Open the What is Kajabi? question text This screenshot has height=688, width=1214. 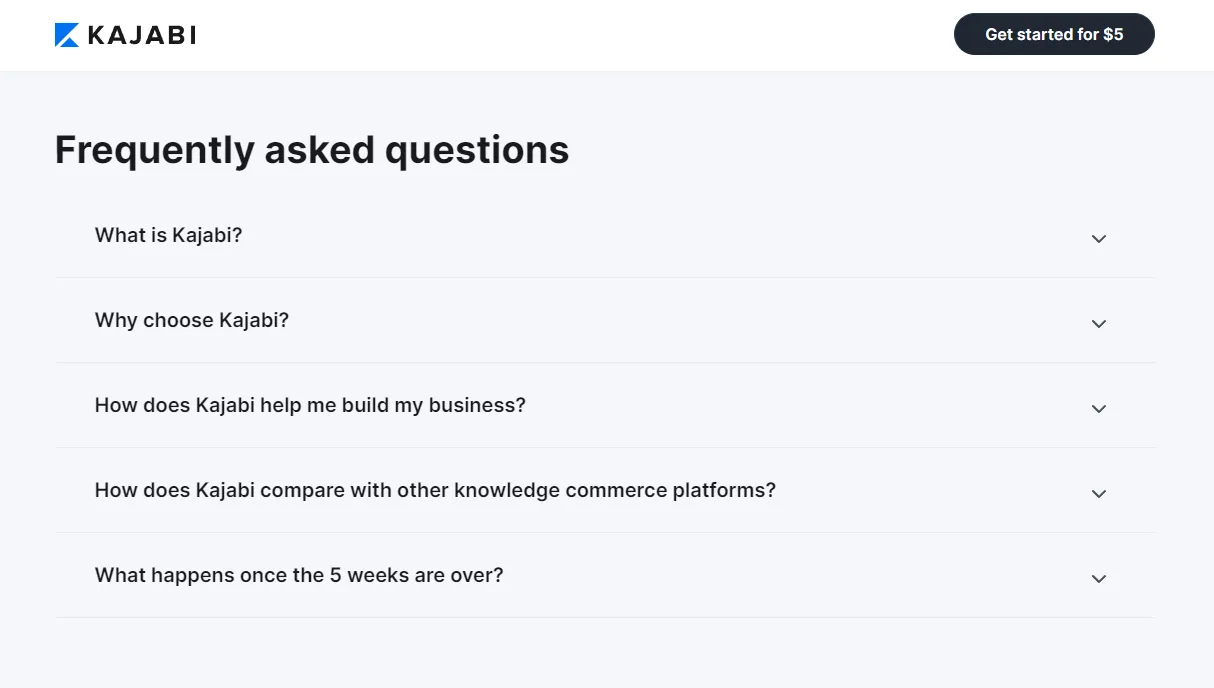tap(168, 235)
